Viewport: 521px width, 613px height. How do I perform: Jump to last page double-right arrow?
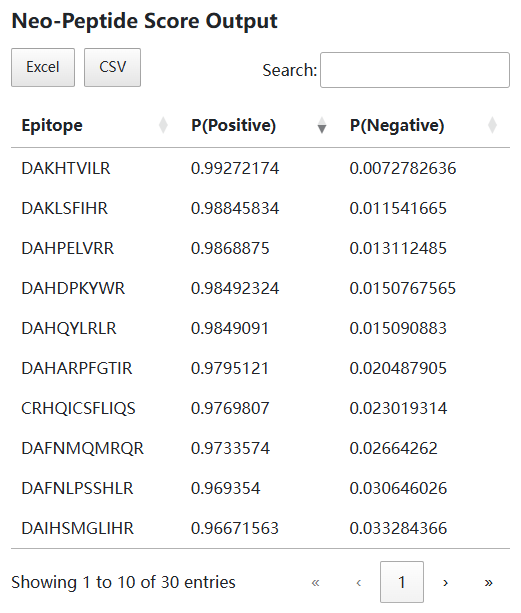488,583
